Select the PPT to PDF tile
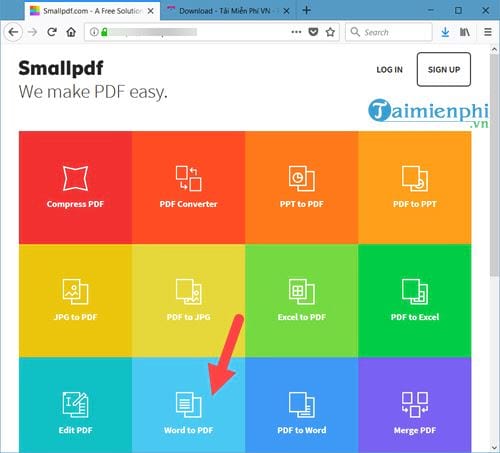 (302, 187)
